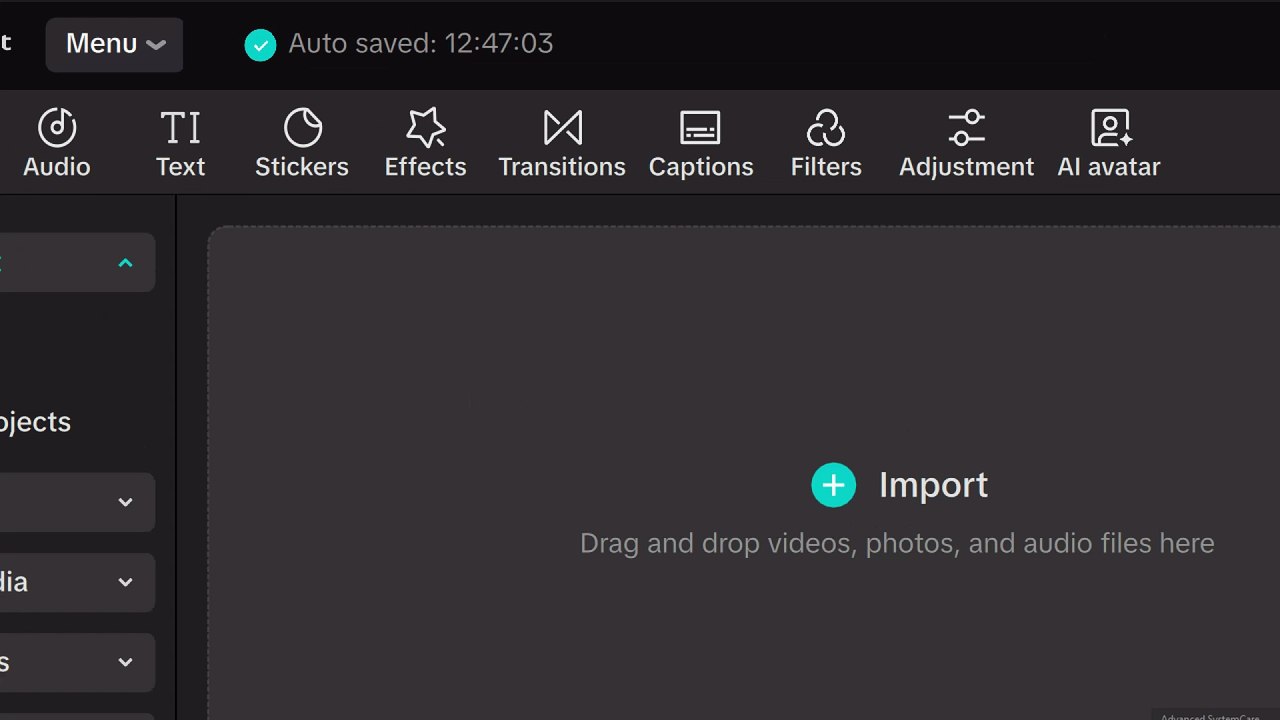This screenshot has height=720, width=1280.
Task: Click the Import text label
Action: click(x=933, y=485)
